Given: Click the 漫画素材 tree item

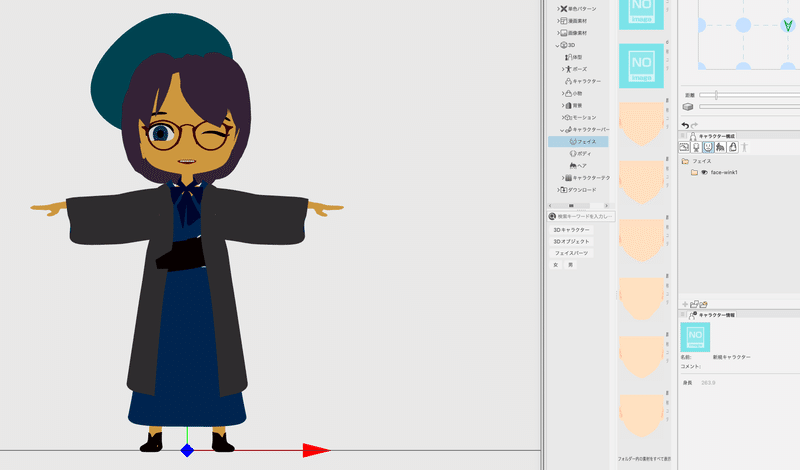Looking at the screenshot, I should click(x=573, y=21).
